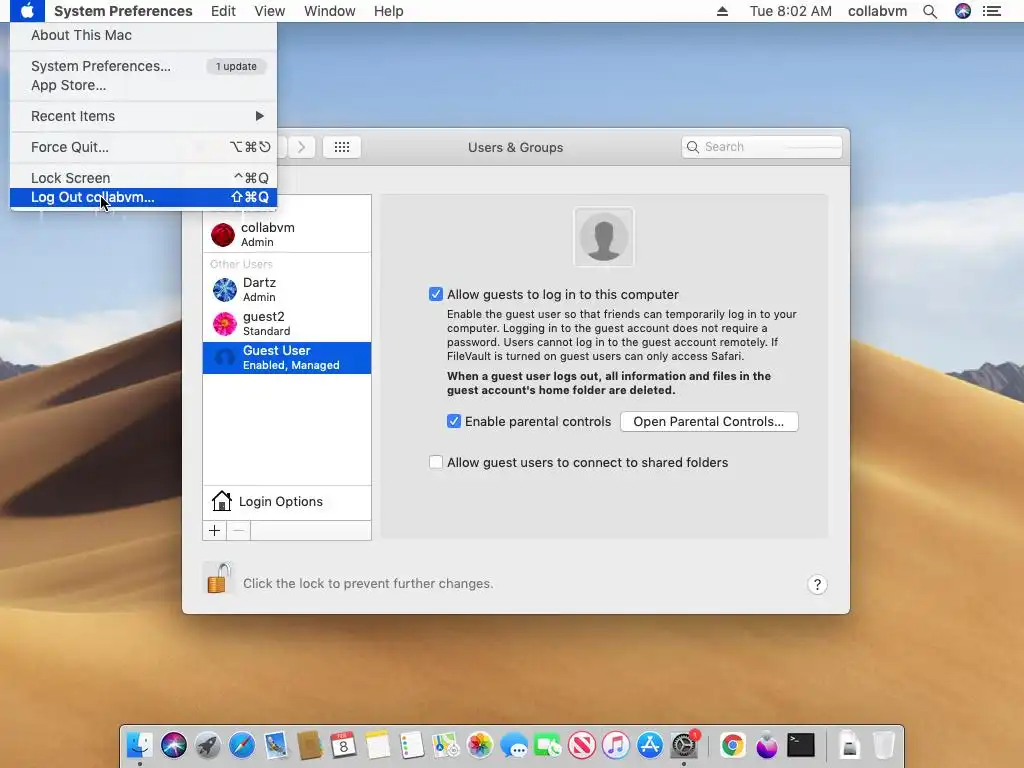Click the guest user silhouette picture

point(603,237)
